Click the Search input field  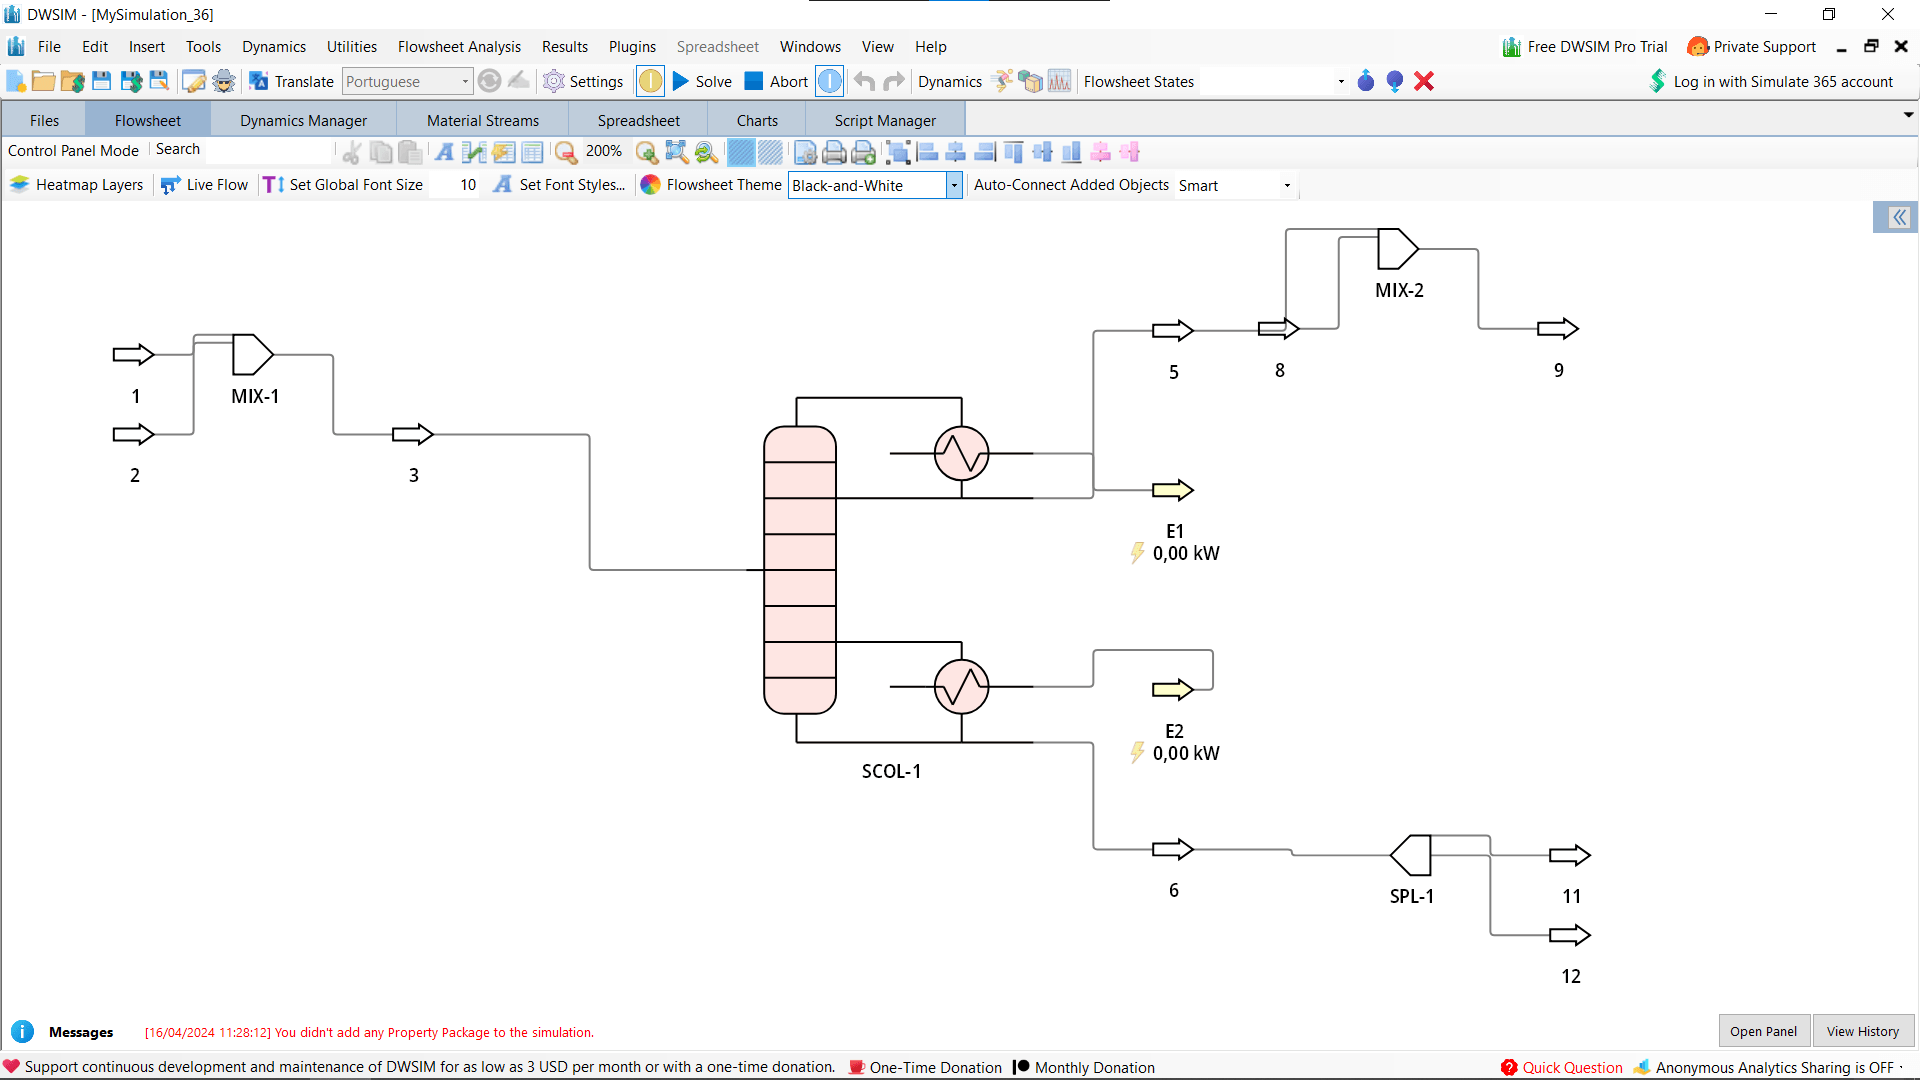pyautogui.click(x=267, y=150)
